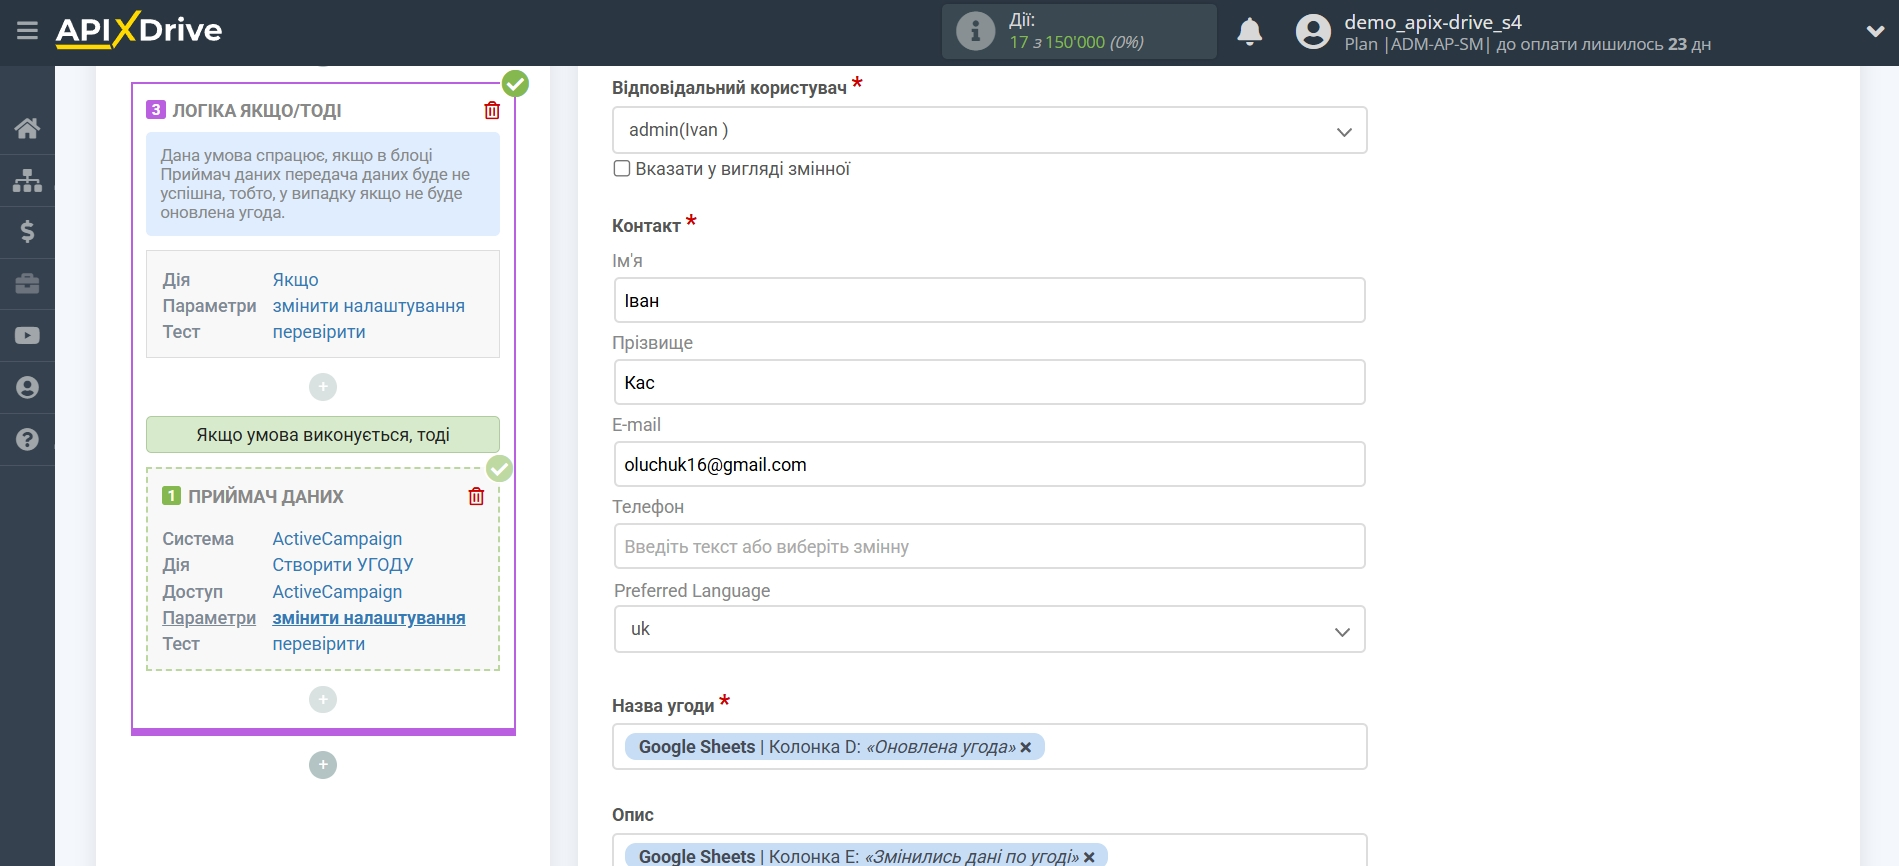Click the Телефон input field

[x=989, y=546]
